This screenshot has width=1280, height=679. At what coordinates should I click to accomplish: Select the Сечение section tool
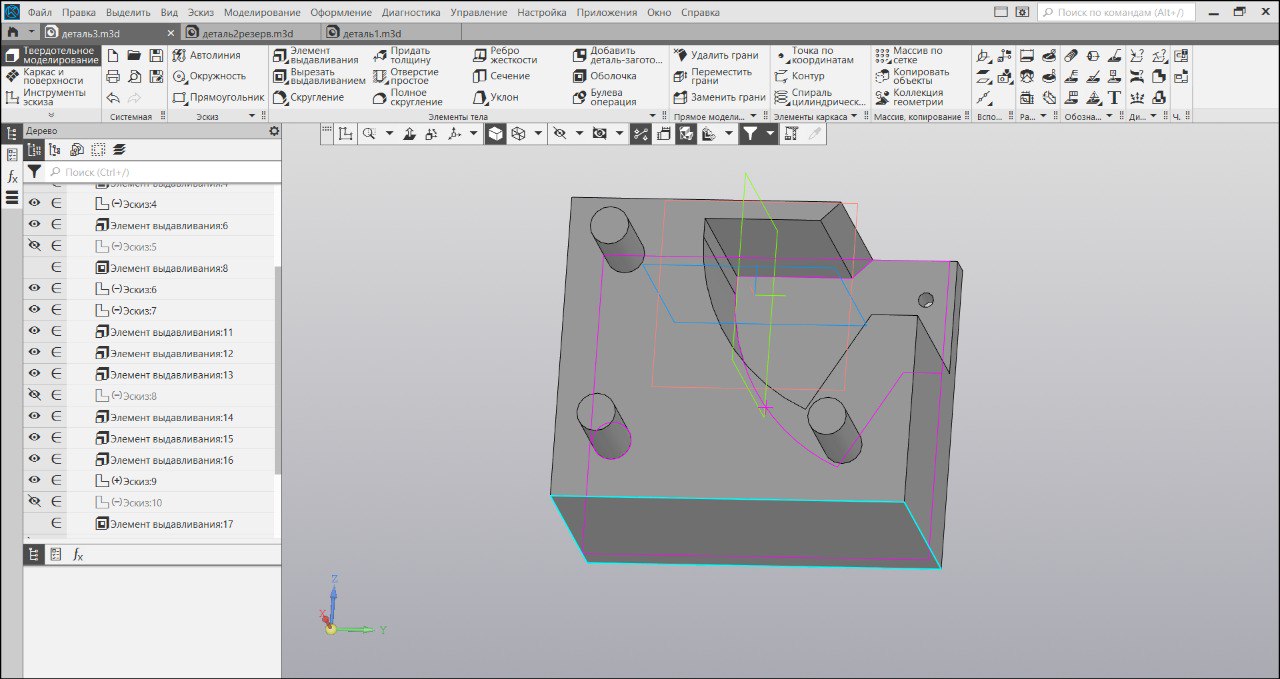click(501, 76)
